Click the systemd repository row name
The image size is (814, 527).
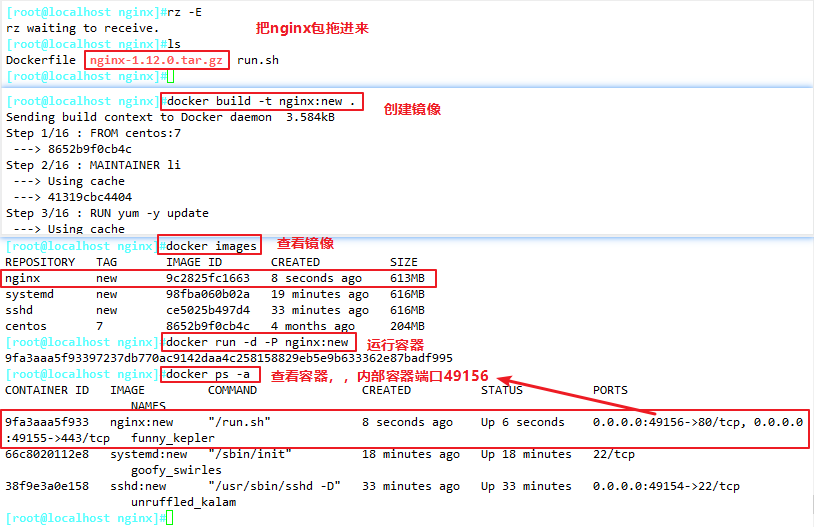tap(30, 294)
